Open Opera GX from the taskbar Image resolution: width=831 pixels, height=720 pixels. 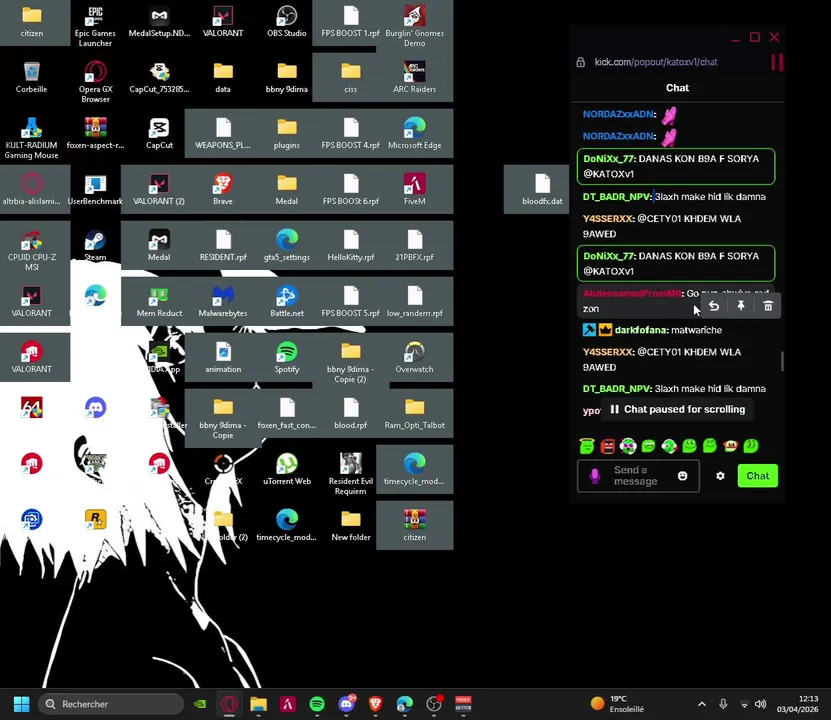(229, 704)
